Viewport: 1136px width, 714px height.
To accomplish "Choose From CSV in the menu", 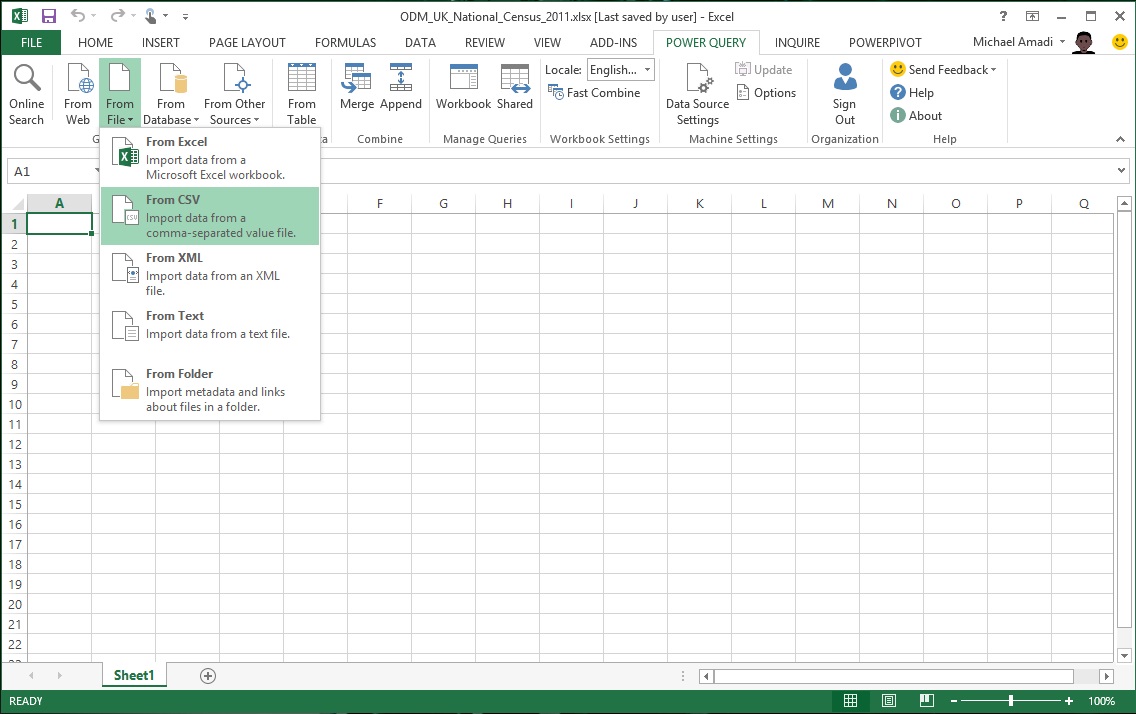I will click(210, 216).
